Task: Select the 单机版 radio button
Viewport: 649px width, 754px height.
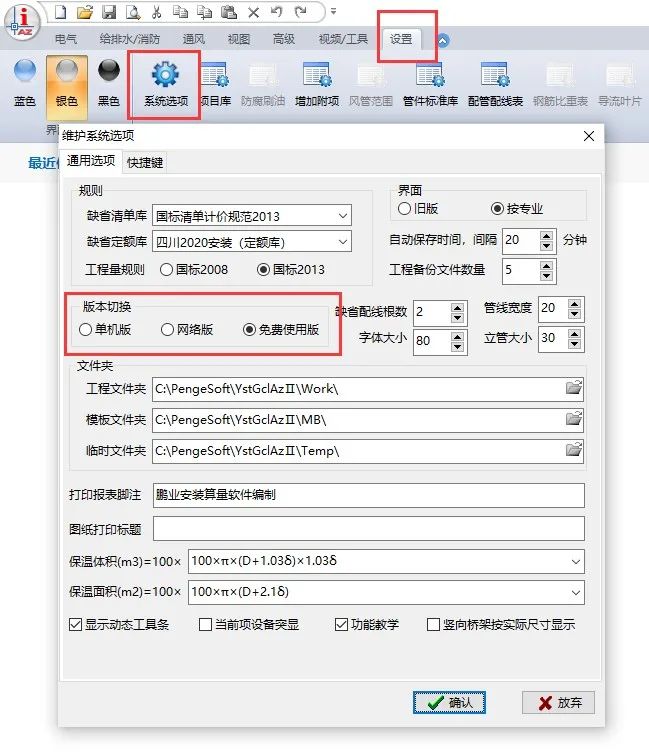Action: click(85, 329)
